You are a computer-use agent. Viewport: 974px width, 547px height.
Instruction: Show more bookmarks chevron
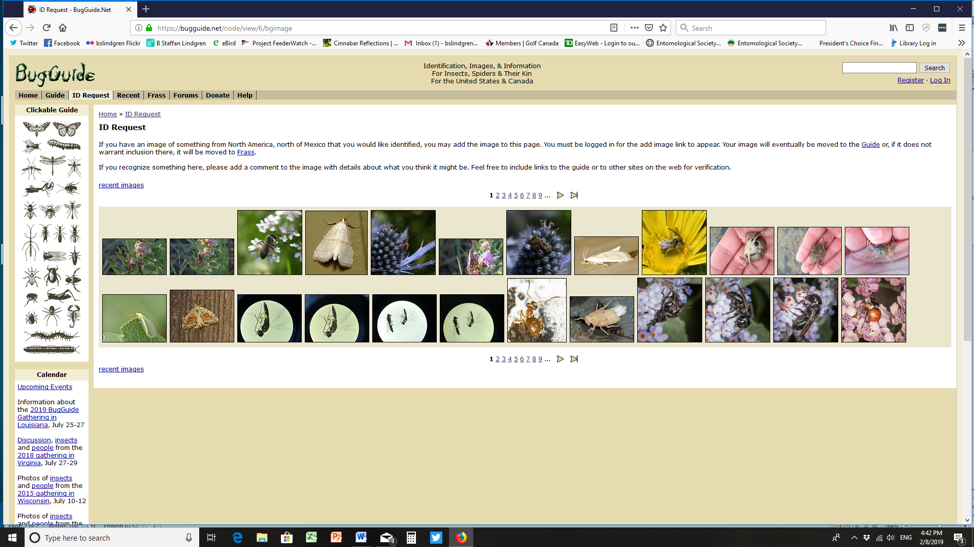[962, 43]
